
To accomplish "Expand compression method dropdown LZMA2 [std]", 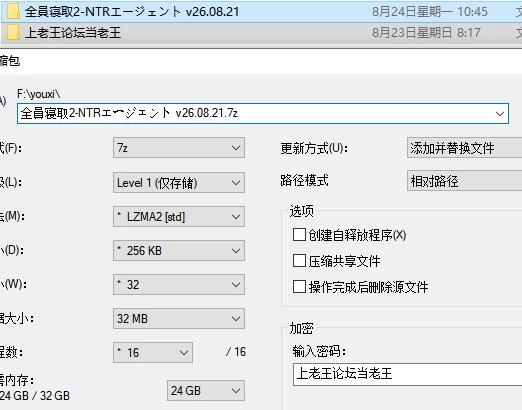I will pyautogui.click(x=179, y=217).
